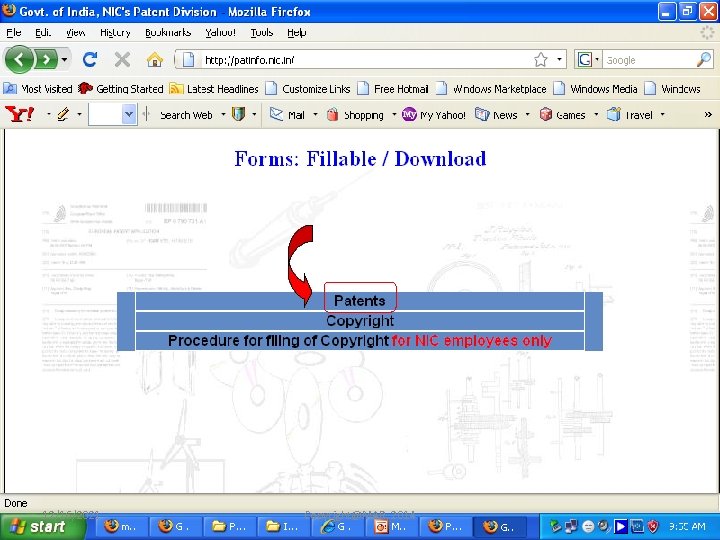This screenshot has height=540, width=720.
Task: Open the first folder window in taskbar
Action: (x=230, y=526)
